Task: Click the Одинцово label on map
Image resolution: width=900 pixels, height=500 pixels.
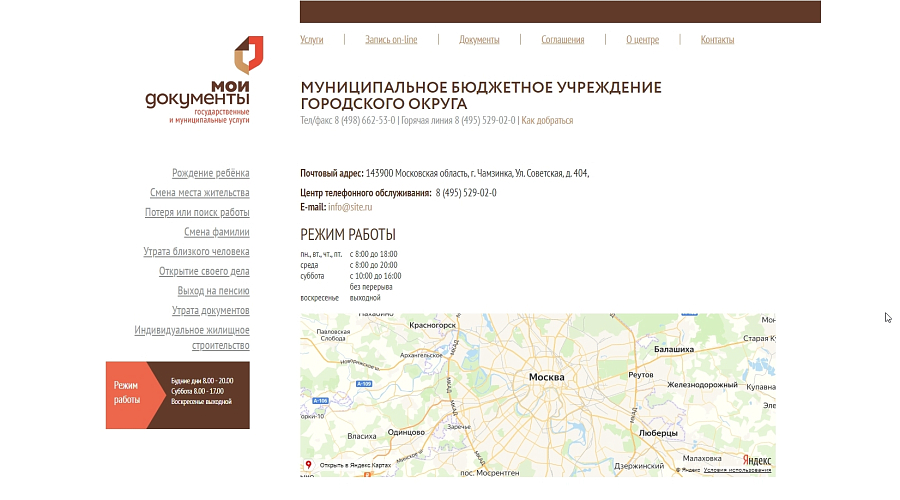Action: pos(406,432)
